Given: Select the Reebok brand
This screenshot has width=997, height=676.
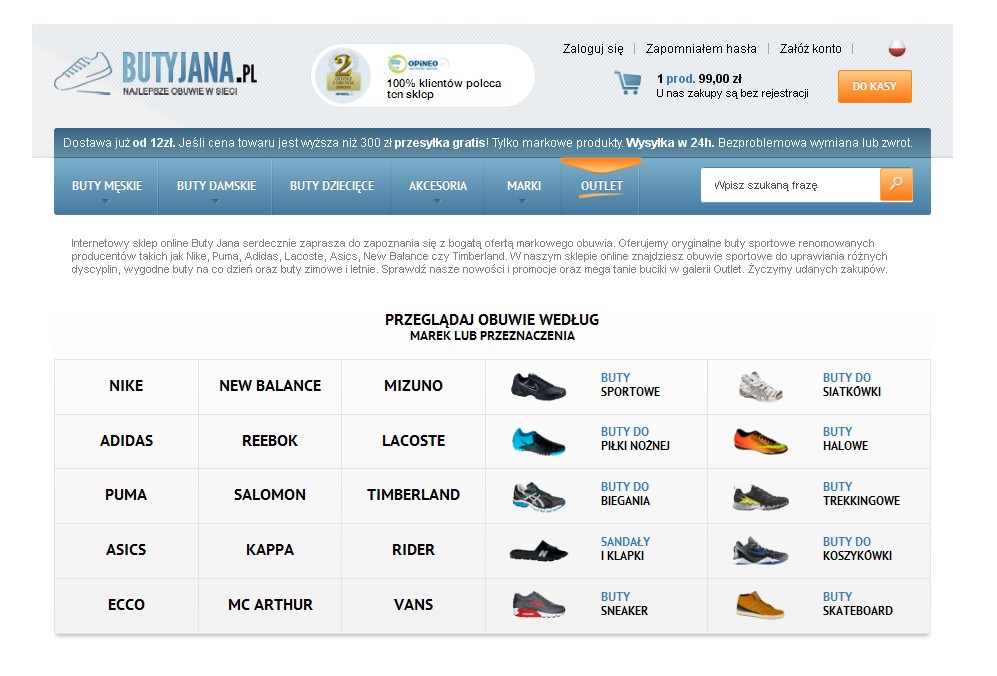Looking at the screenshot, I should click(x=270, y=440).
